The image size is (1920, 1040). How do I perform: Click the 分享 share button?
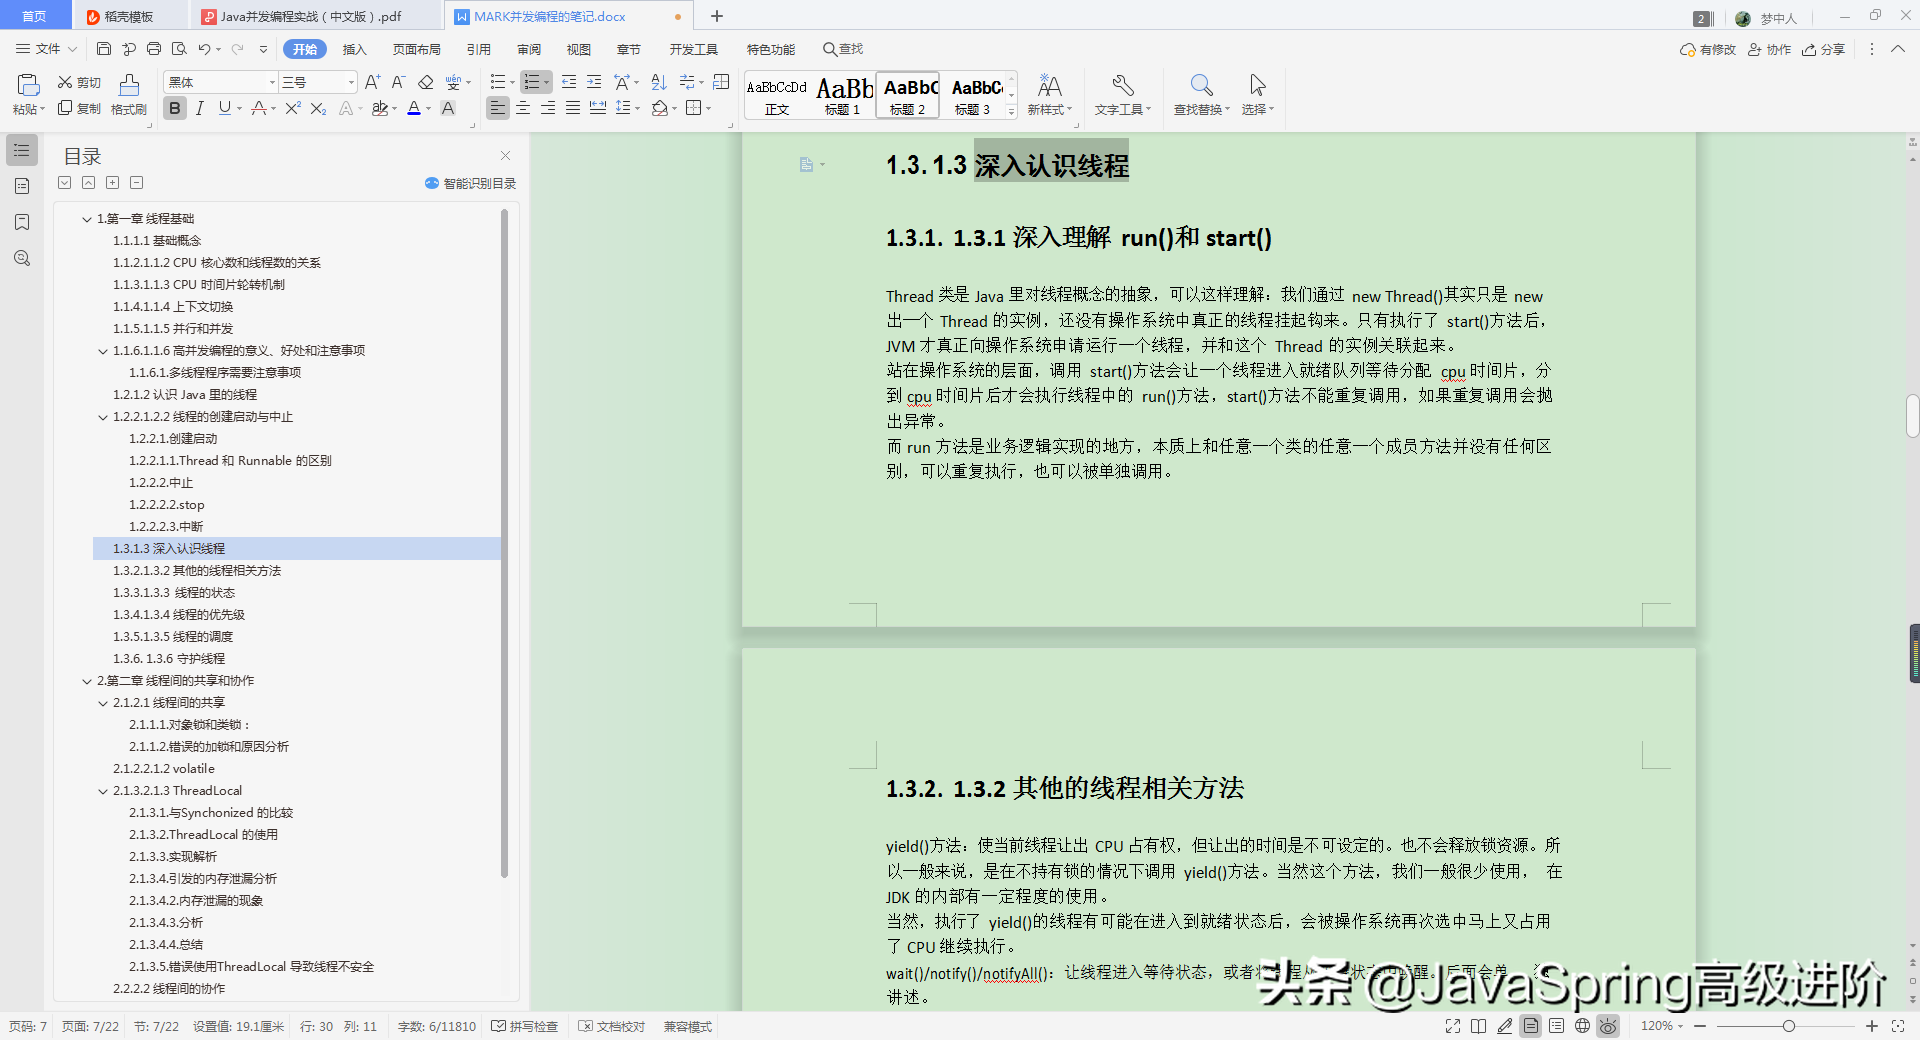click(x=1823, y=49)
